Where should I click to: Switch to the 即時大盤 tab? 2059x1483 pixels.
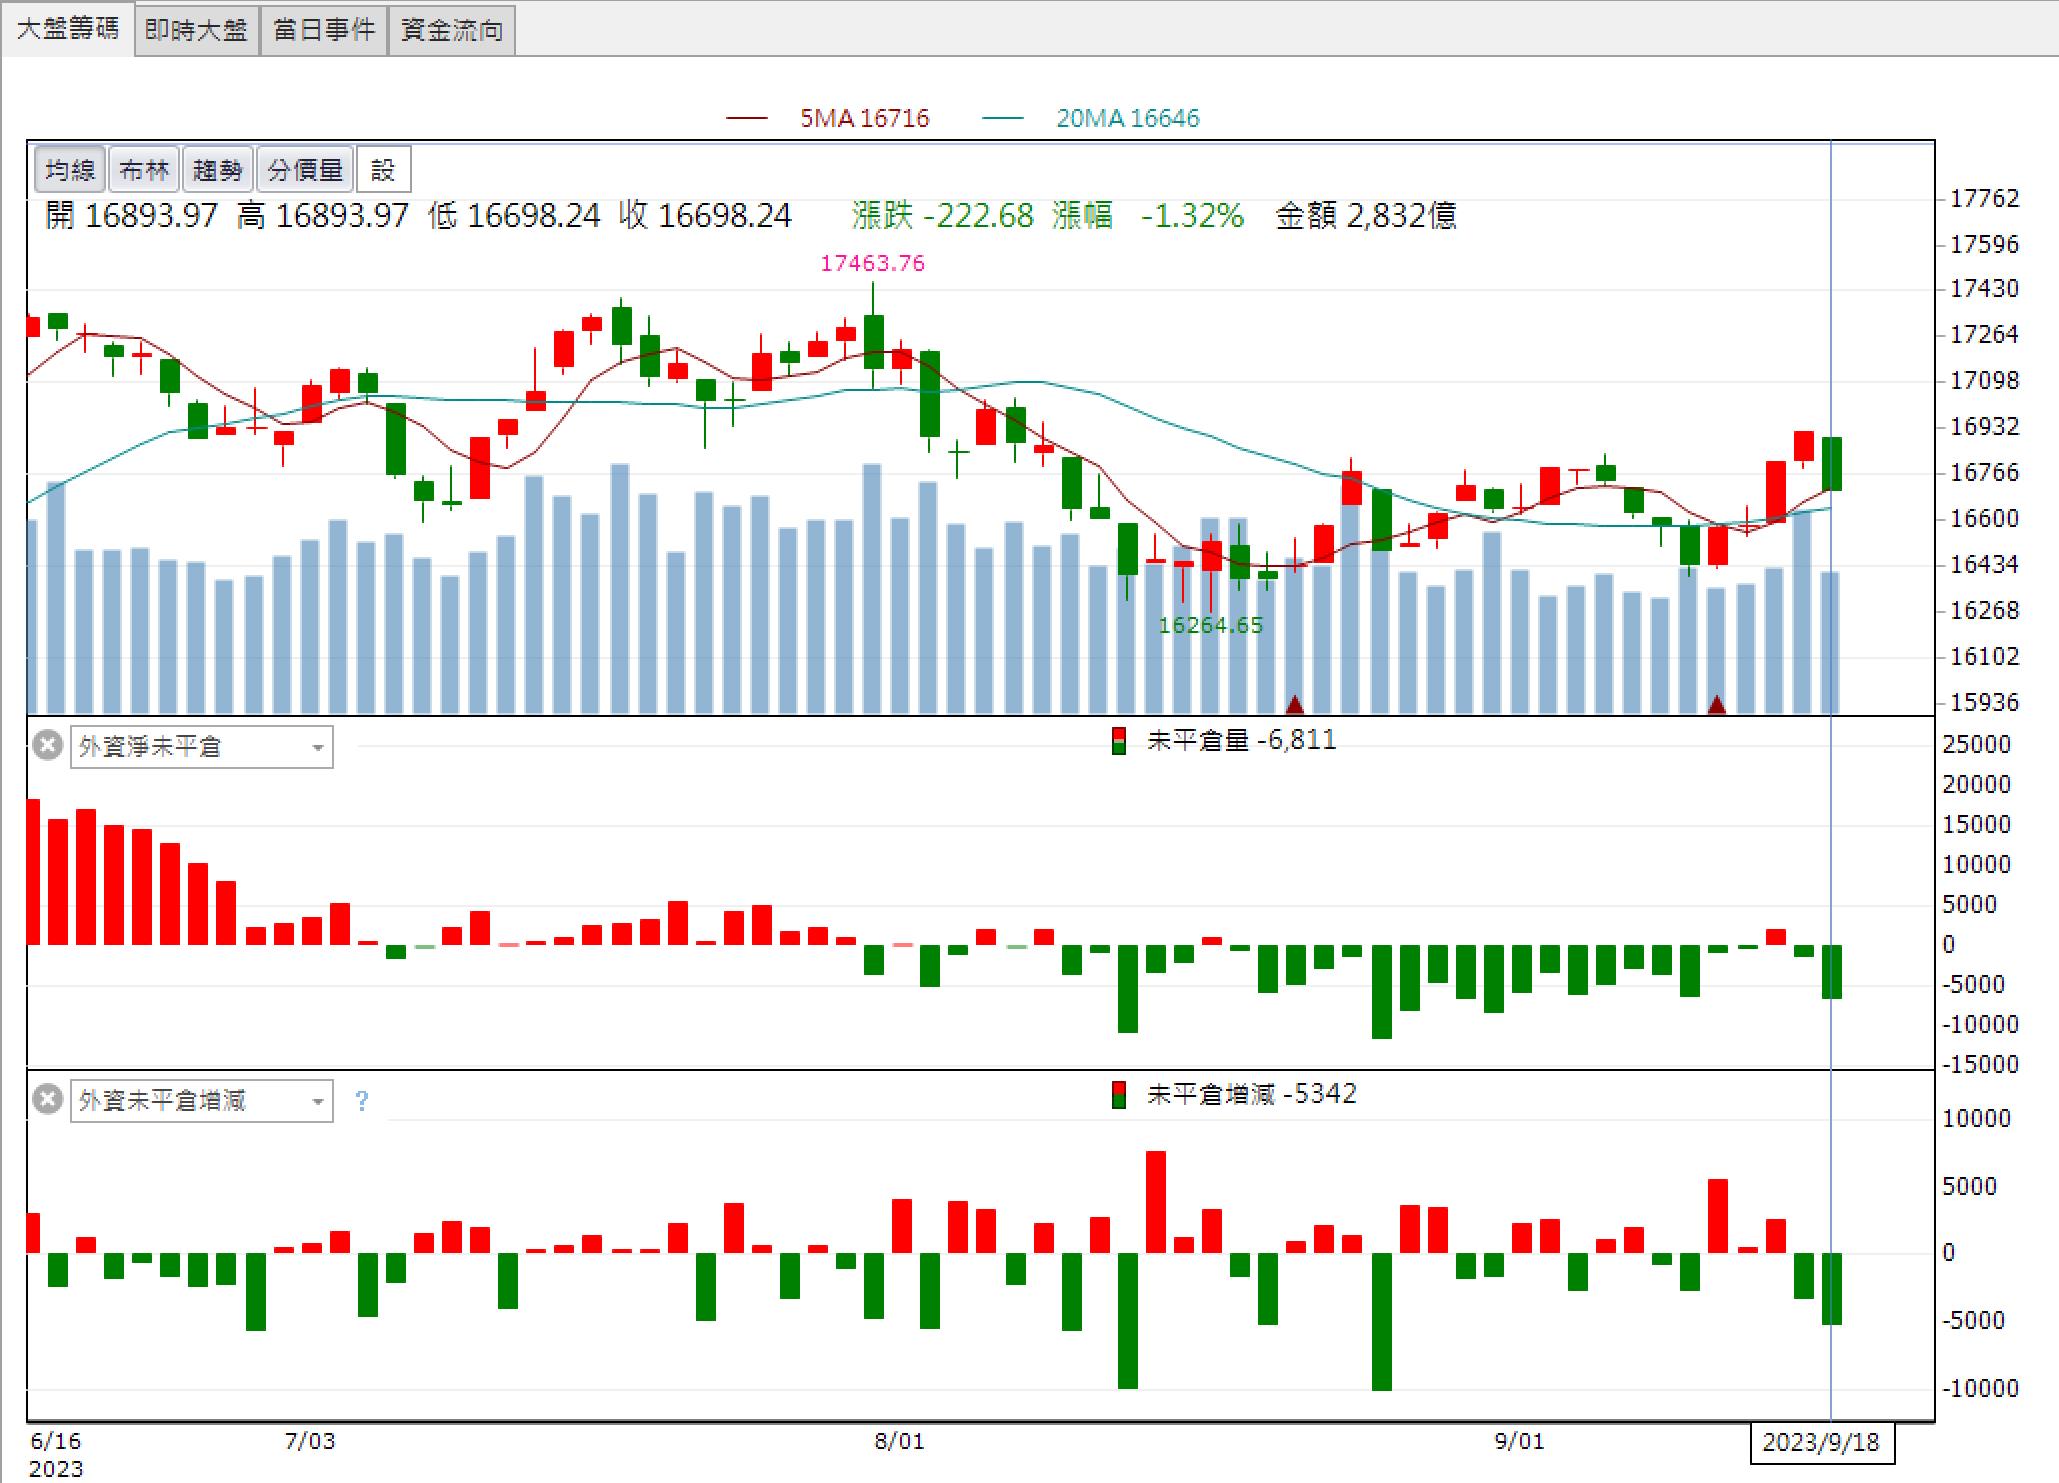pos(196,30)
